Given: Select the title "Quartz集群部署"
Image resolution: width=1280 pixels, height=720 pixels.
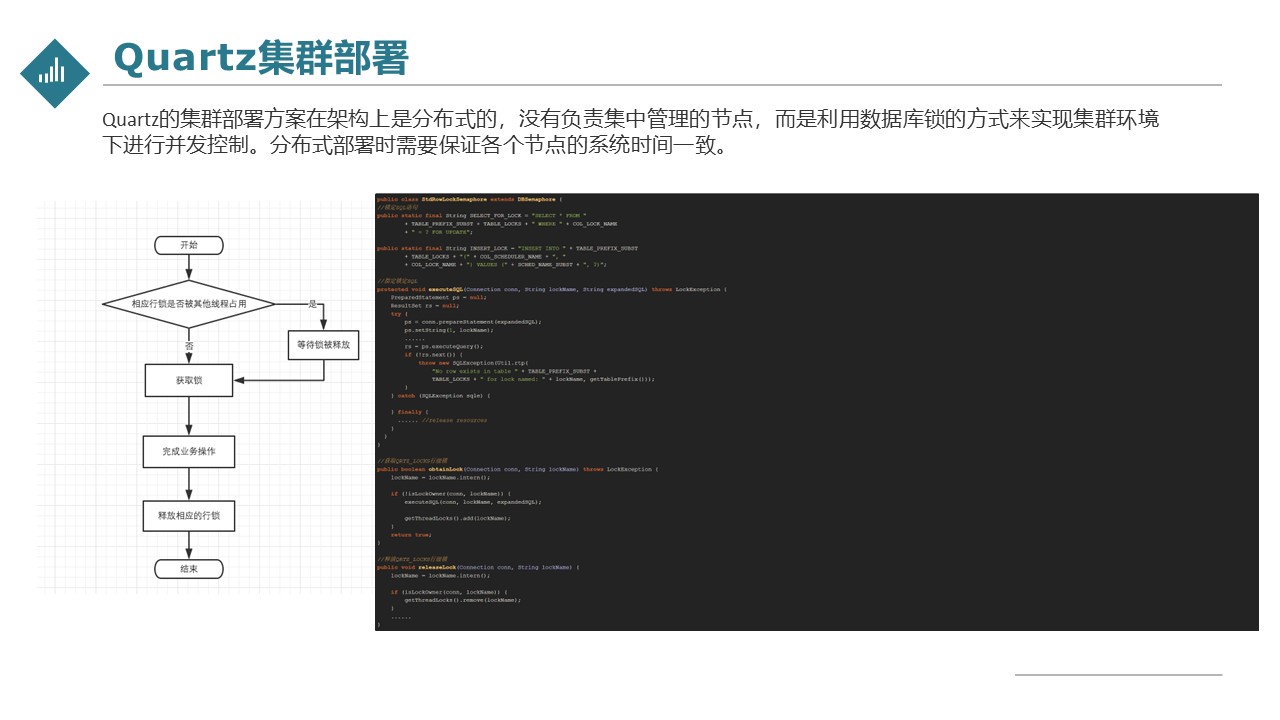Looking at the screenshot, I should [x=262, y=58].
